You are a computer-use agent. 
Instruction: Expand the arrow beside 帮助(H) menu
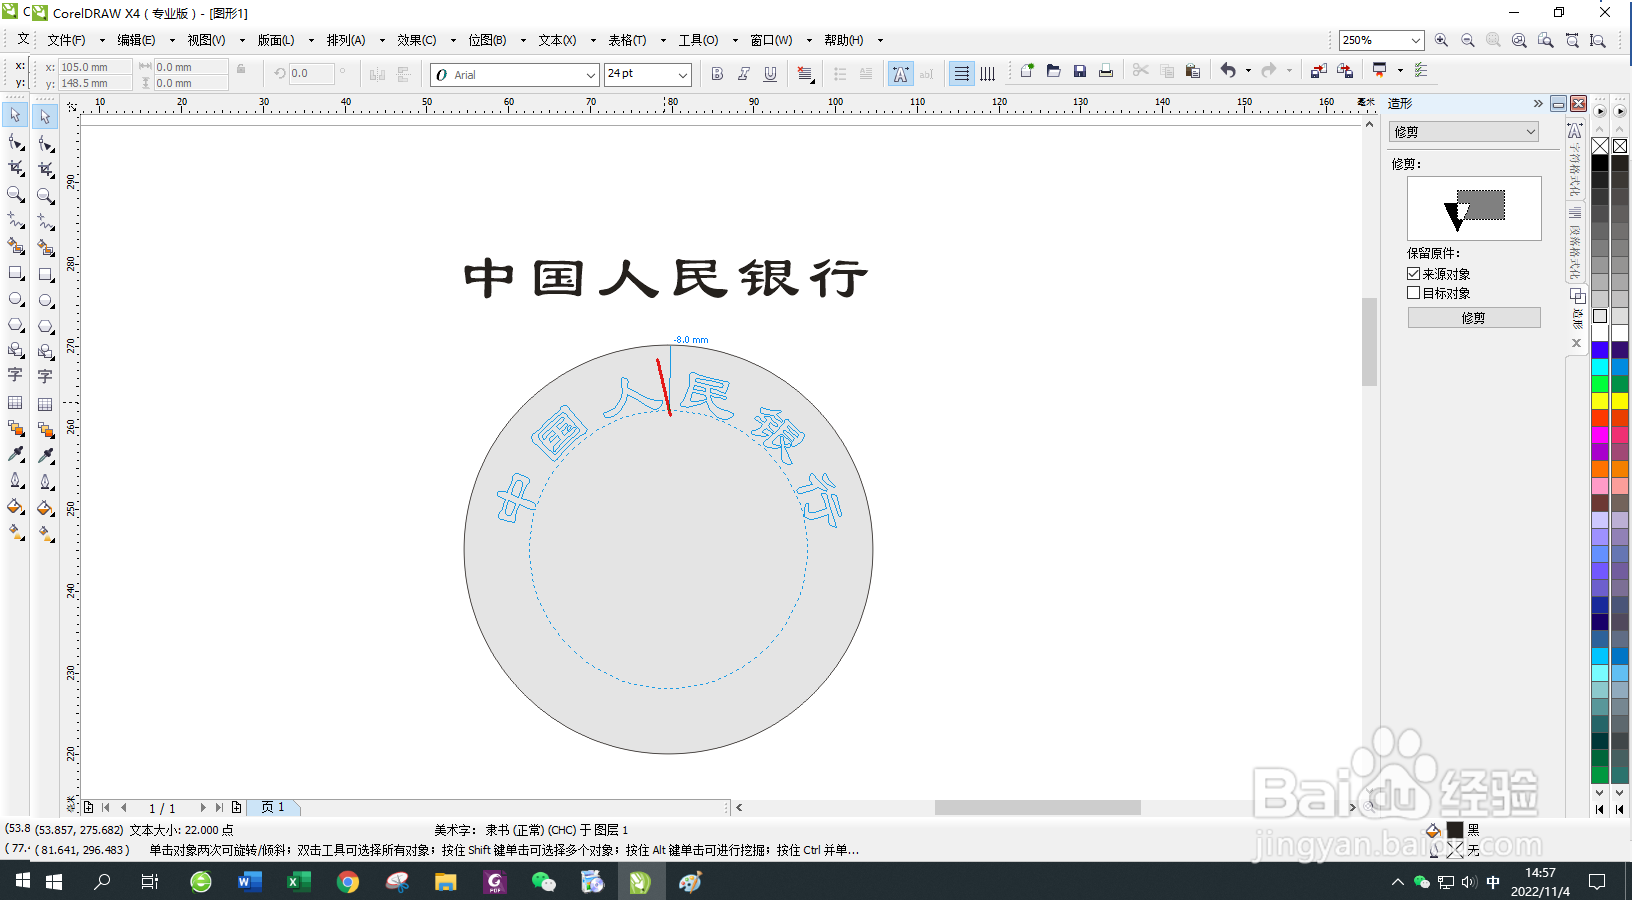pyautogui.click(x=880, y=40)
